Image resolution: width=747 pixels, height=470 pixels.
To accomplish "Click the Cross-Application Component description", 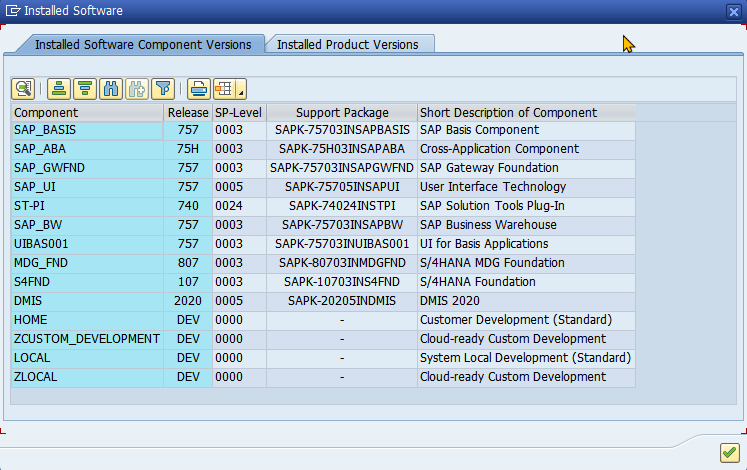I will tap(526, 150).
